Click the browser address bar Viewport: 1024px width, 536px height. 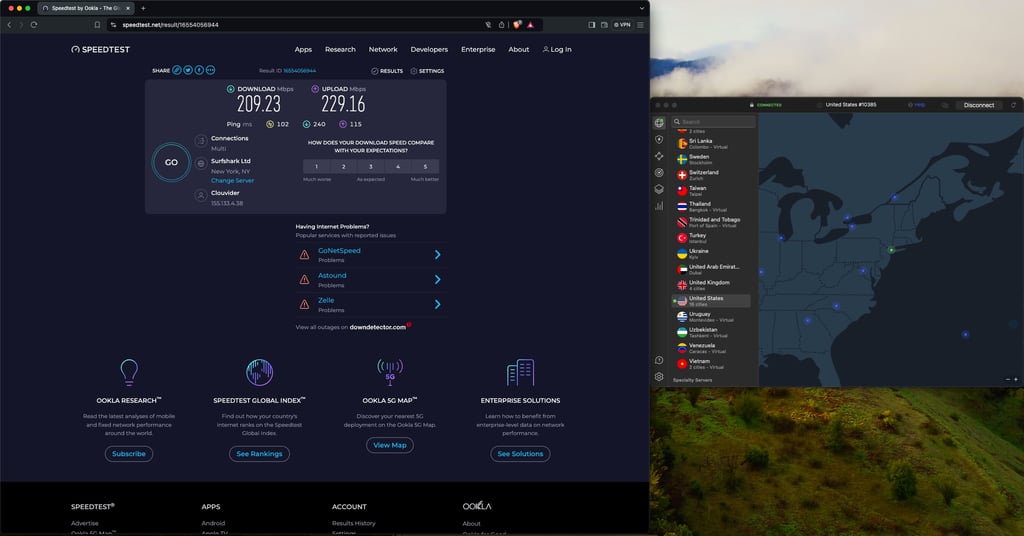click(x=294, y=25)
